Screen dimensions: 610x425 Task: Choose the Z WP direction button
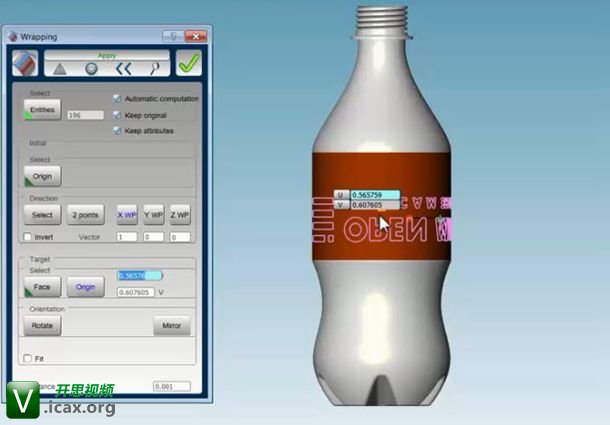(x=180, y=215)
